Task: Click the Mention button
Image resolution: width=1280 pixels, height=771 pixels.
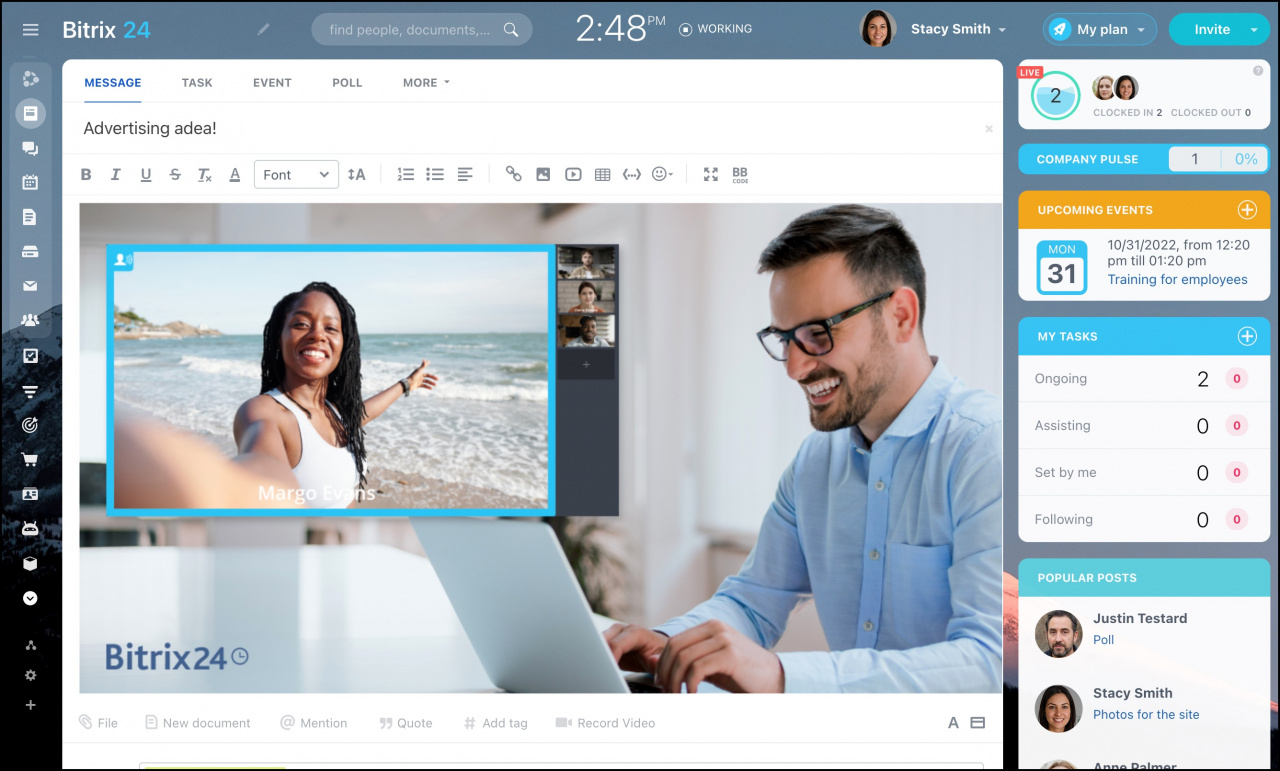Action: click(314, 723)
